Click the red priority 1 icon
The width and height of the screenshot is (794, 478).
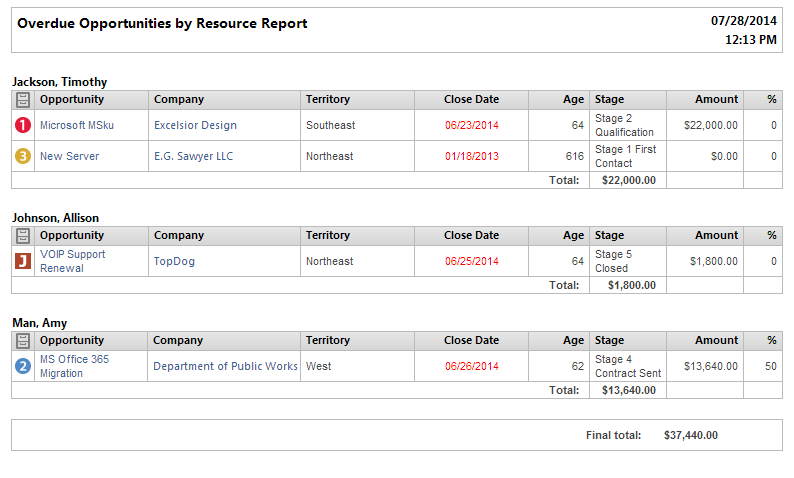(23, 125)
